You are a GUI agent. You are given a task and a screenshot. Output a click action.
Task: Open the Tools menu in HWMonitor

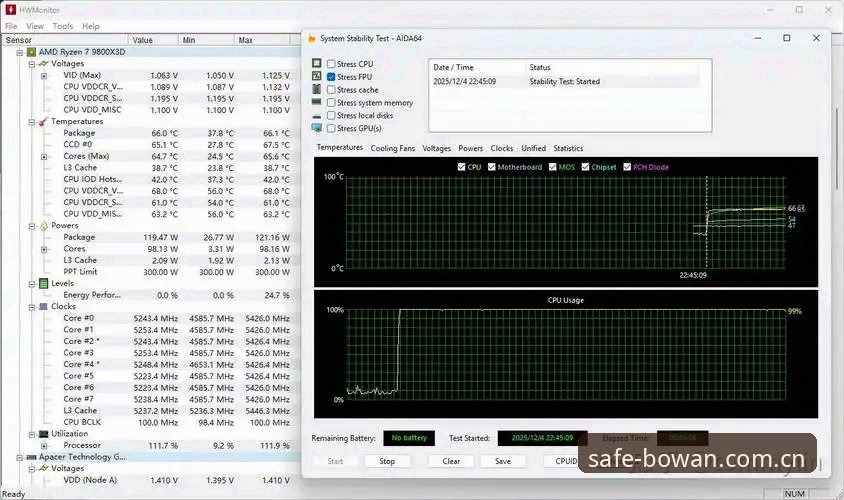(x=62, y=26)
